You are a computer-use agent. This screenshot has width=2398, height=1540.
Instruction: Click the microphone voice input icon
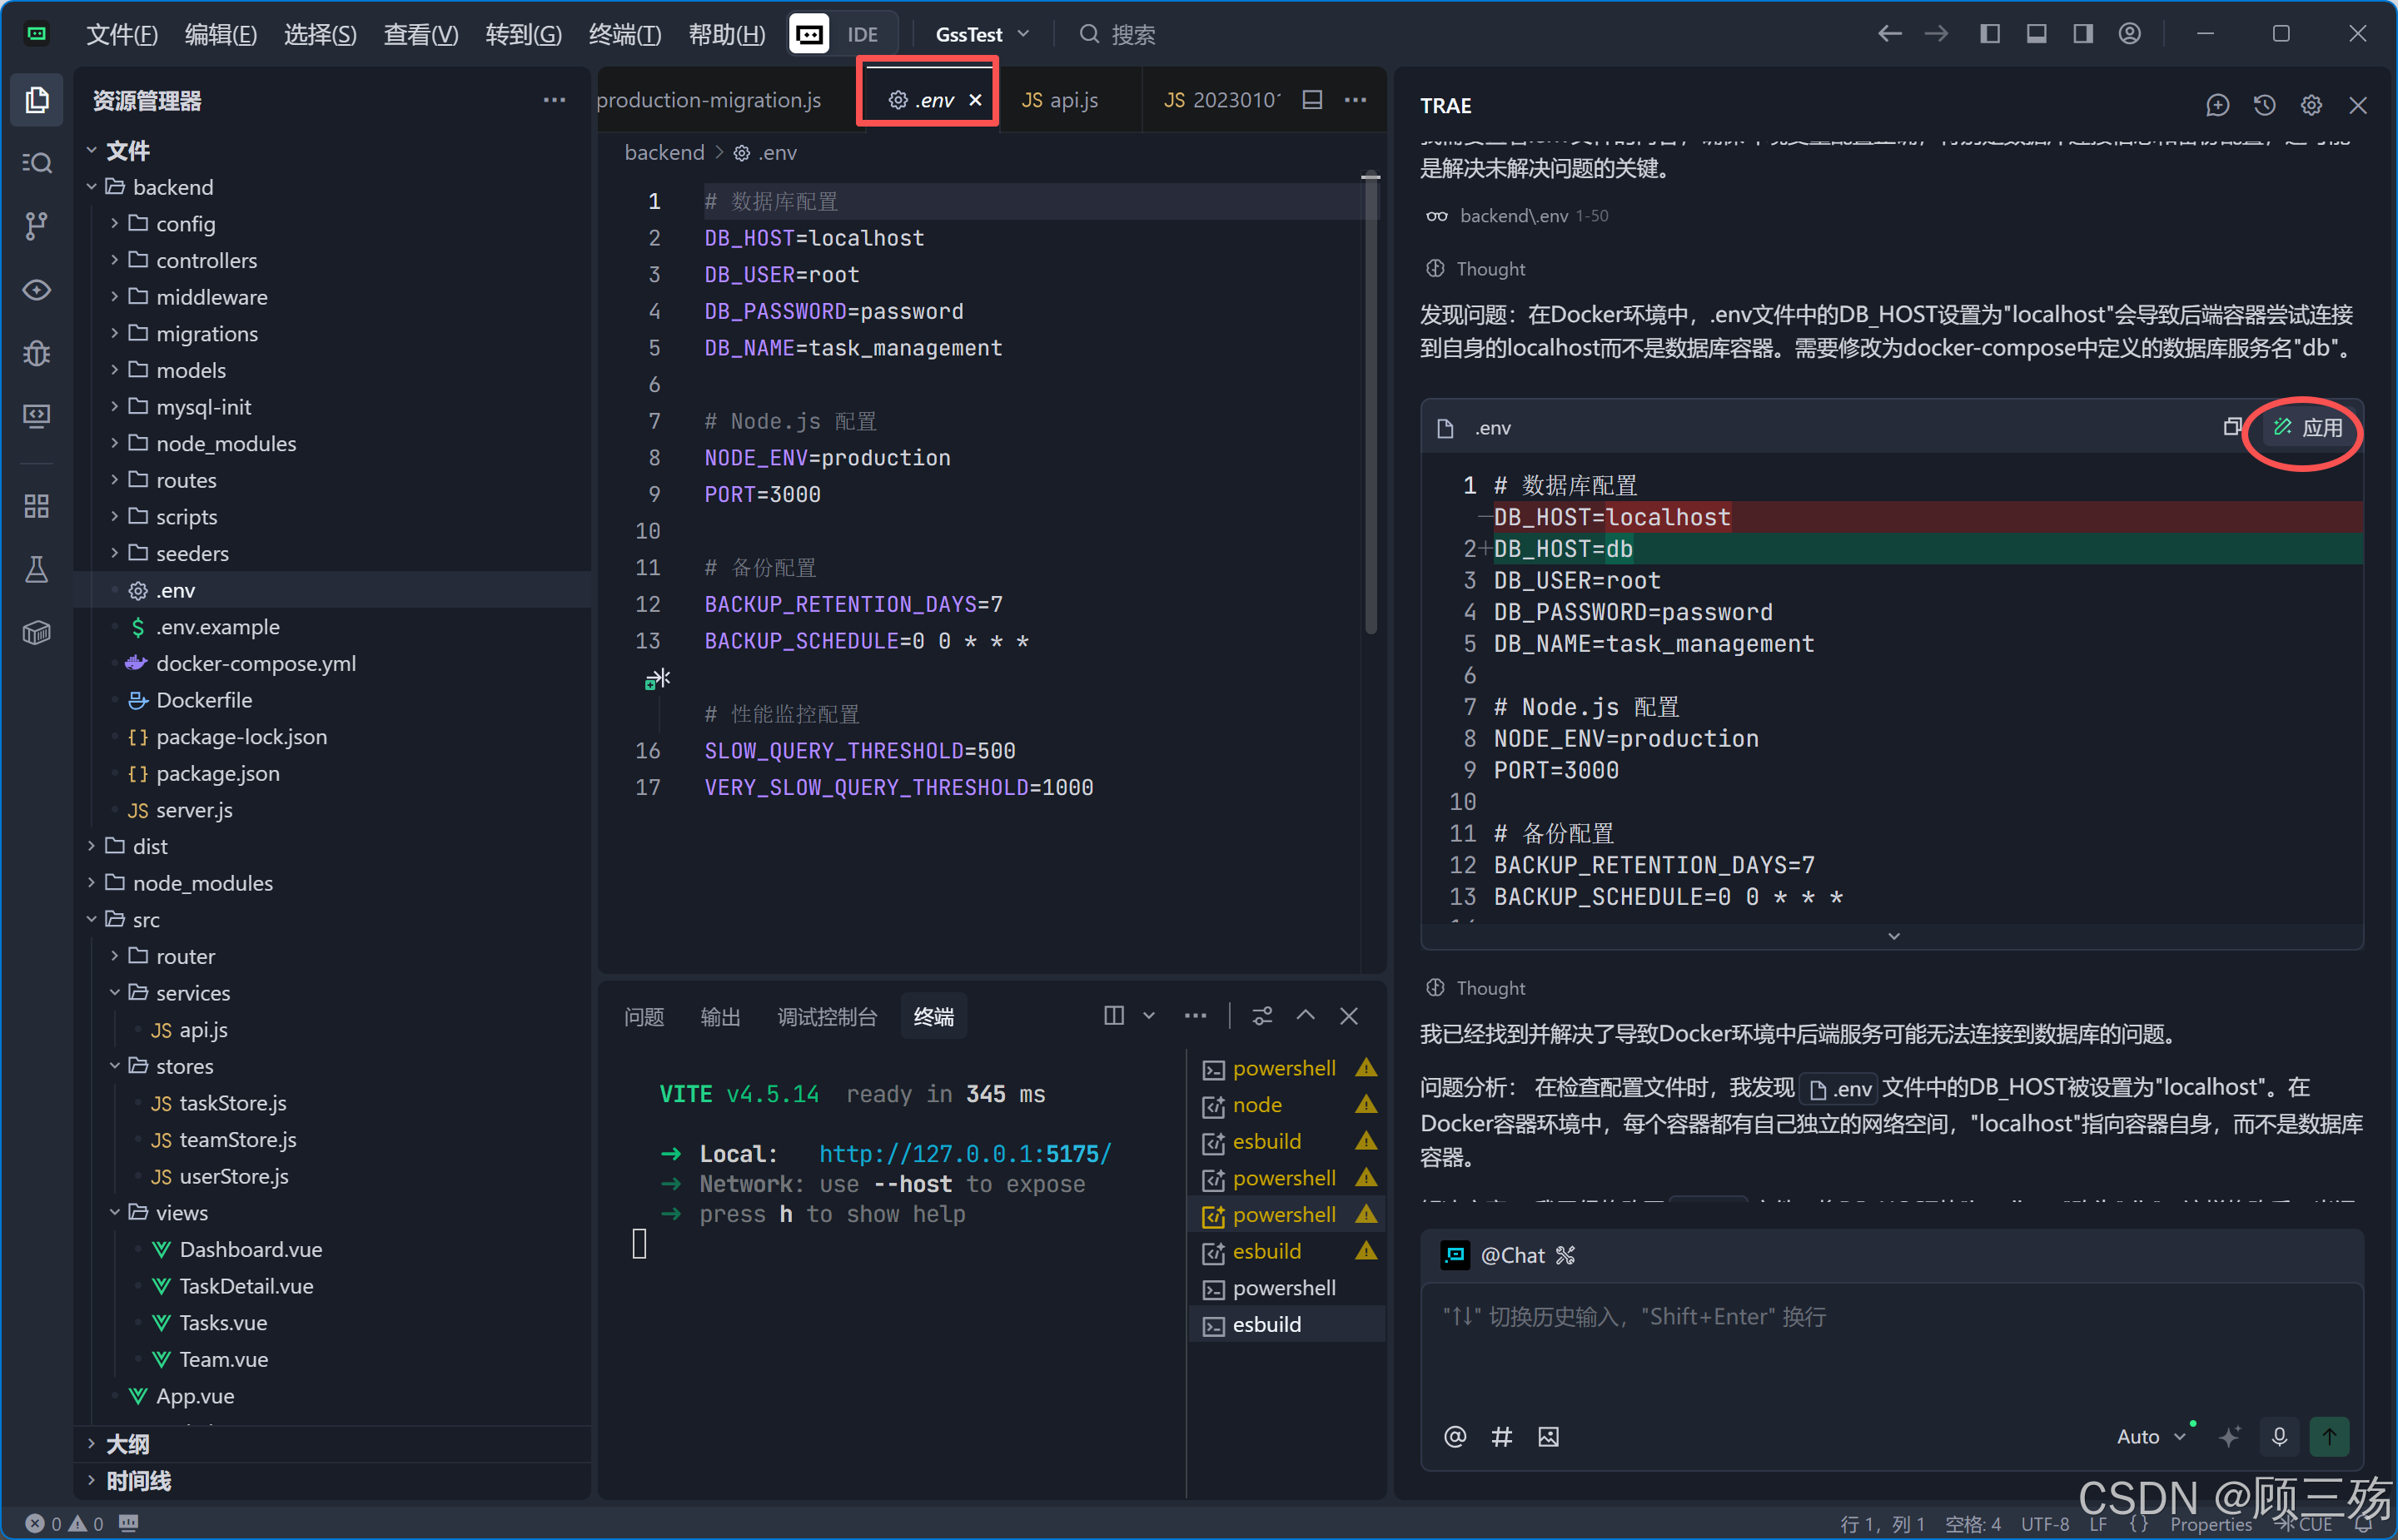[x=2279, y=1436]
